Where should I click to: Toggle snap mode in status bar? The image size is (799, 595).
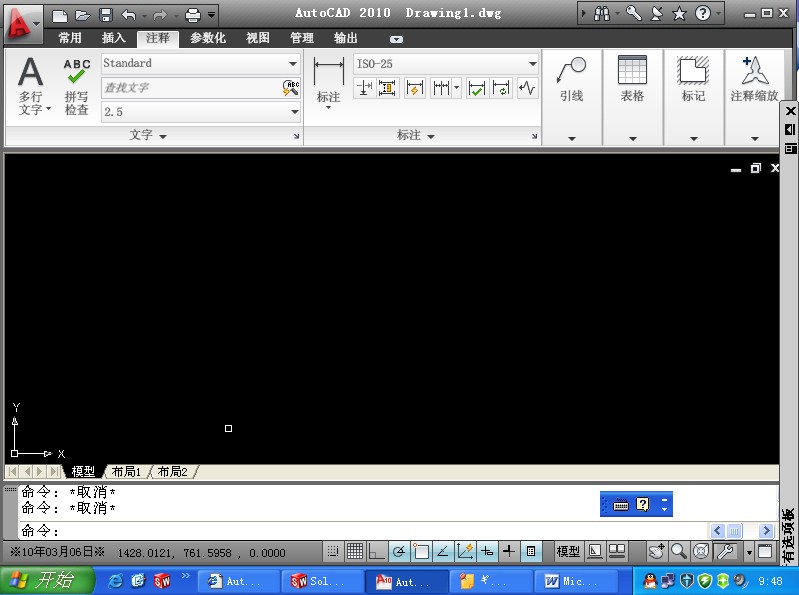pyautogui.click(x=333, y=551)
